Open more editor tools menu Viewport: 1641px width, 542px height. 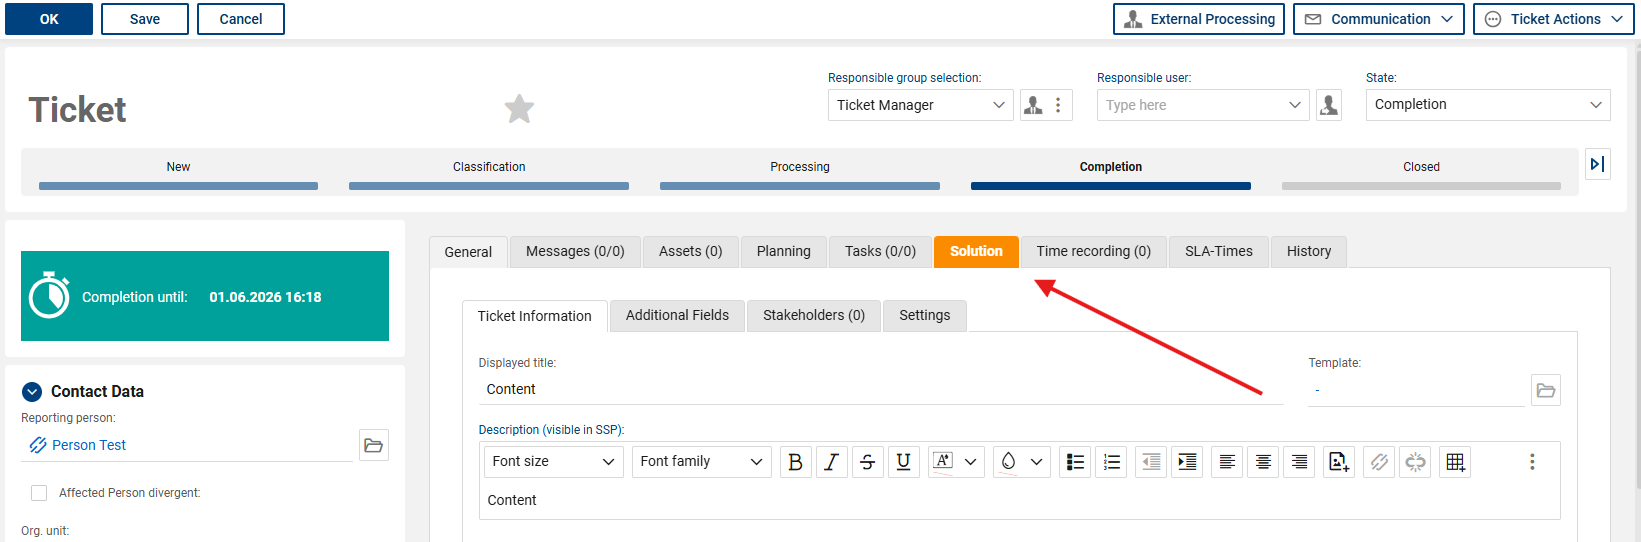coord(1532,461)
